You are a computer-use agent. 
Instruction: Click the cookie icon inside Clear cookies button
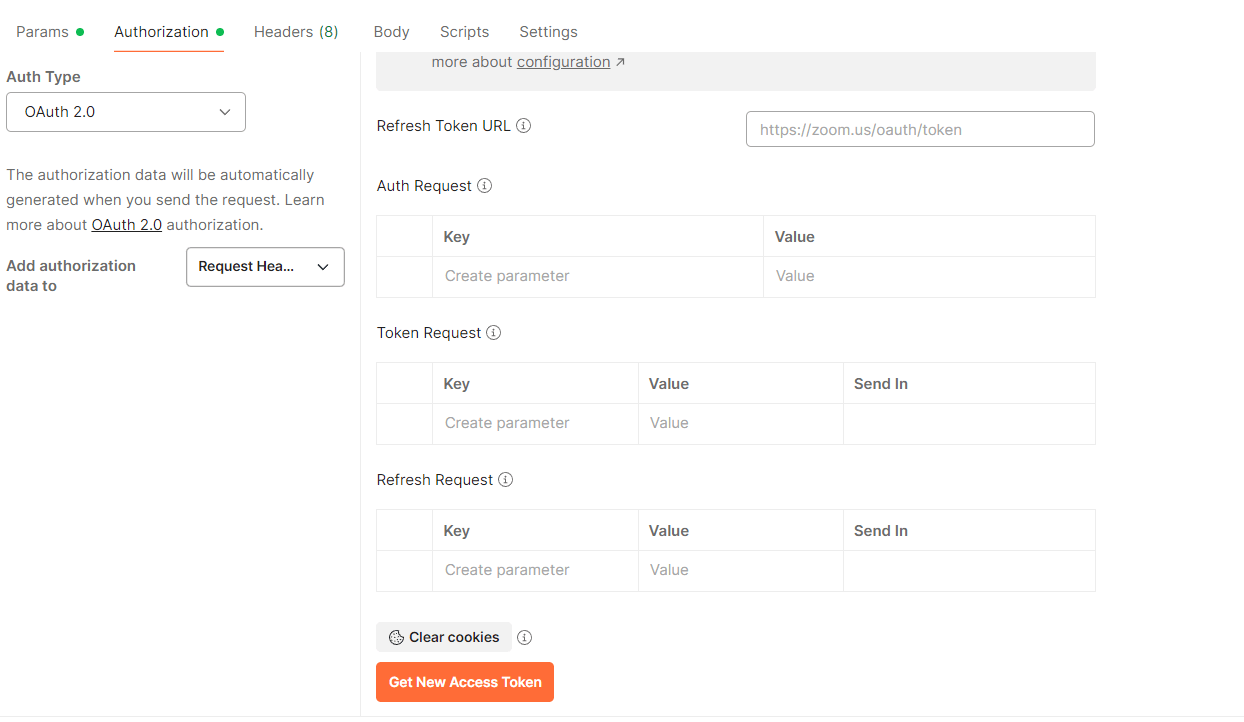394,637
